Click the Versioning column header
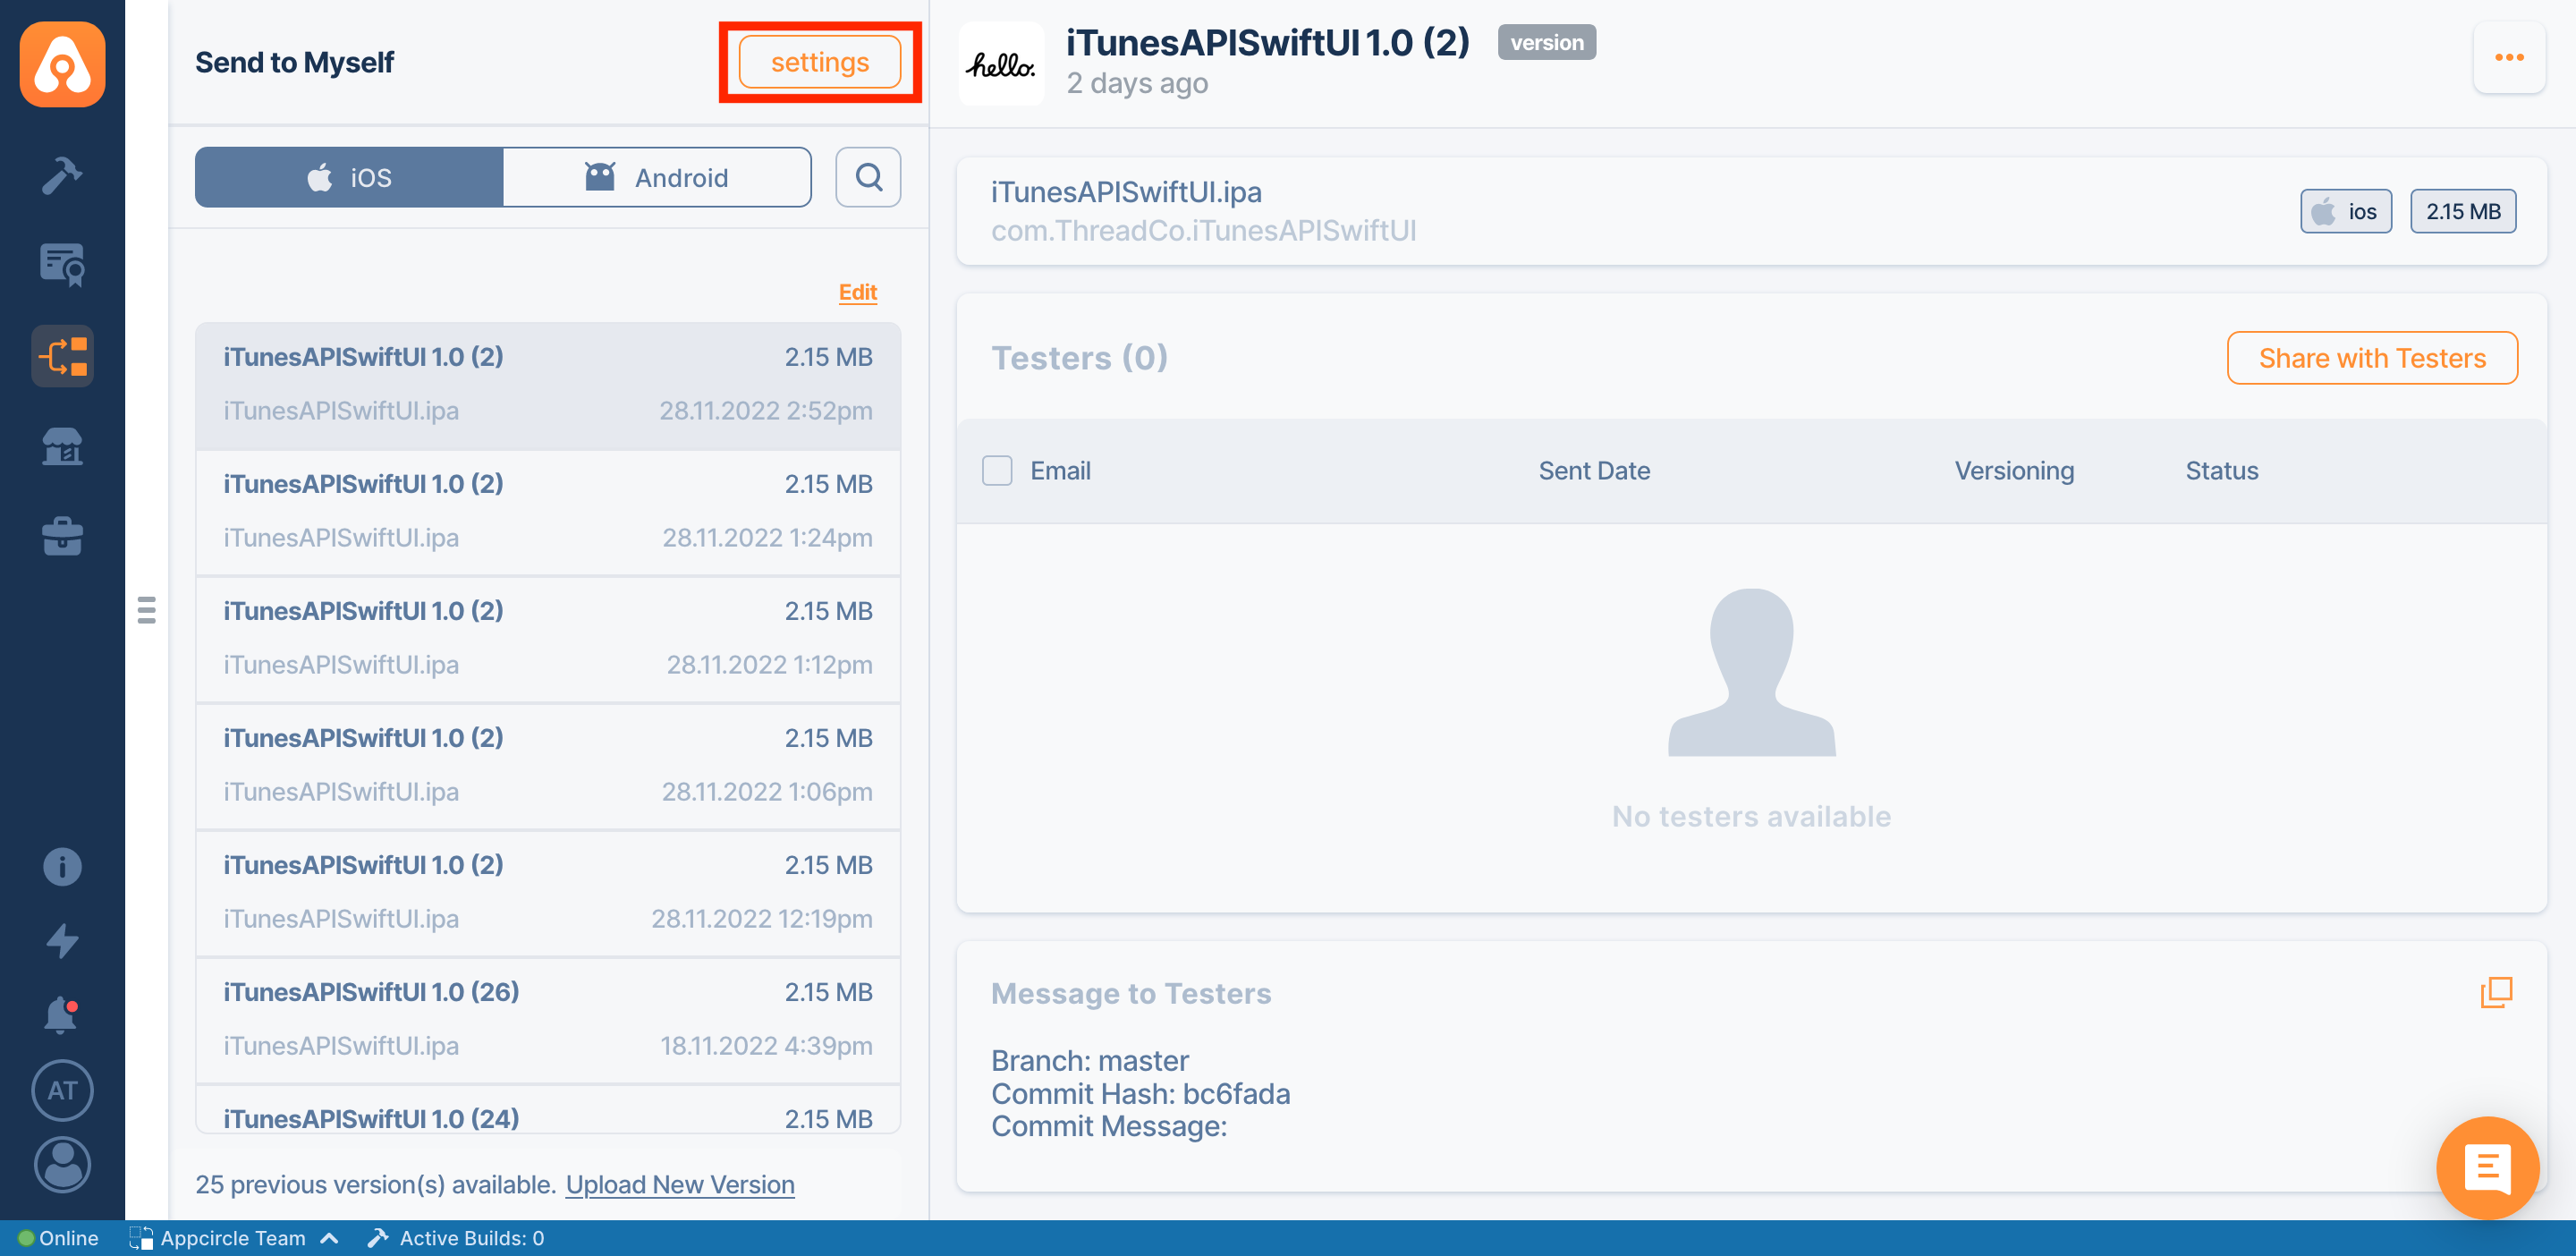Image resolution: width=2576 pixels, height=1256 pixels. coord(2014,470)
